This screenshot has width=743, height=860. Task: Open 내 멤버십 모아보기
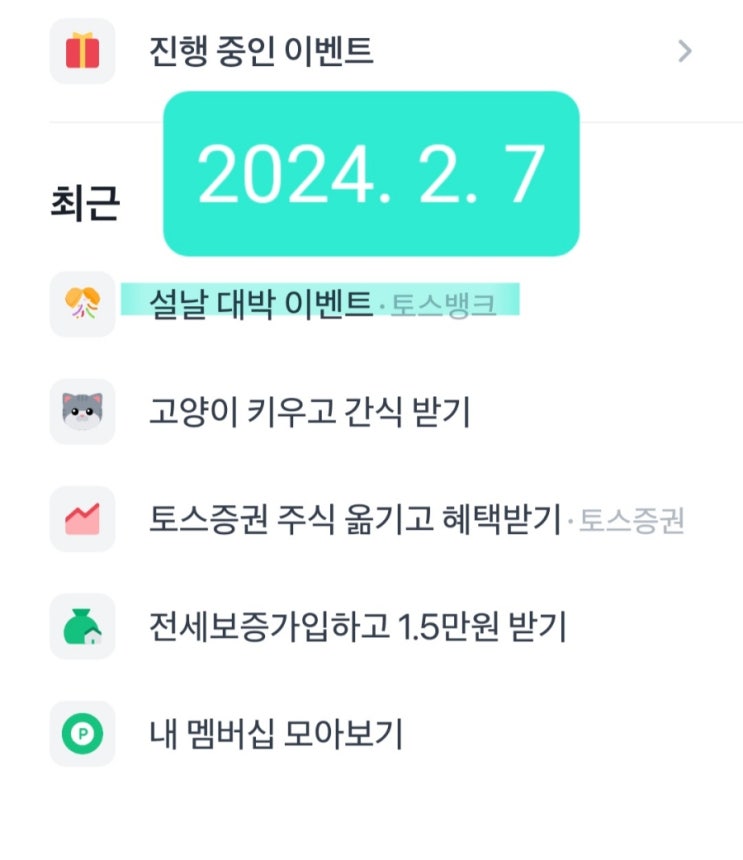pos(275,734)
